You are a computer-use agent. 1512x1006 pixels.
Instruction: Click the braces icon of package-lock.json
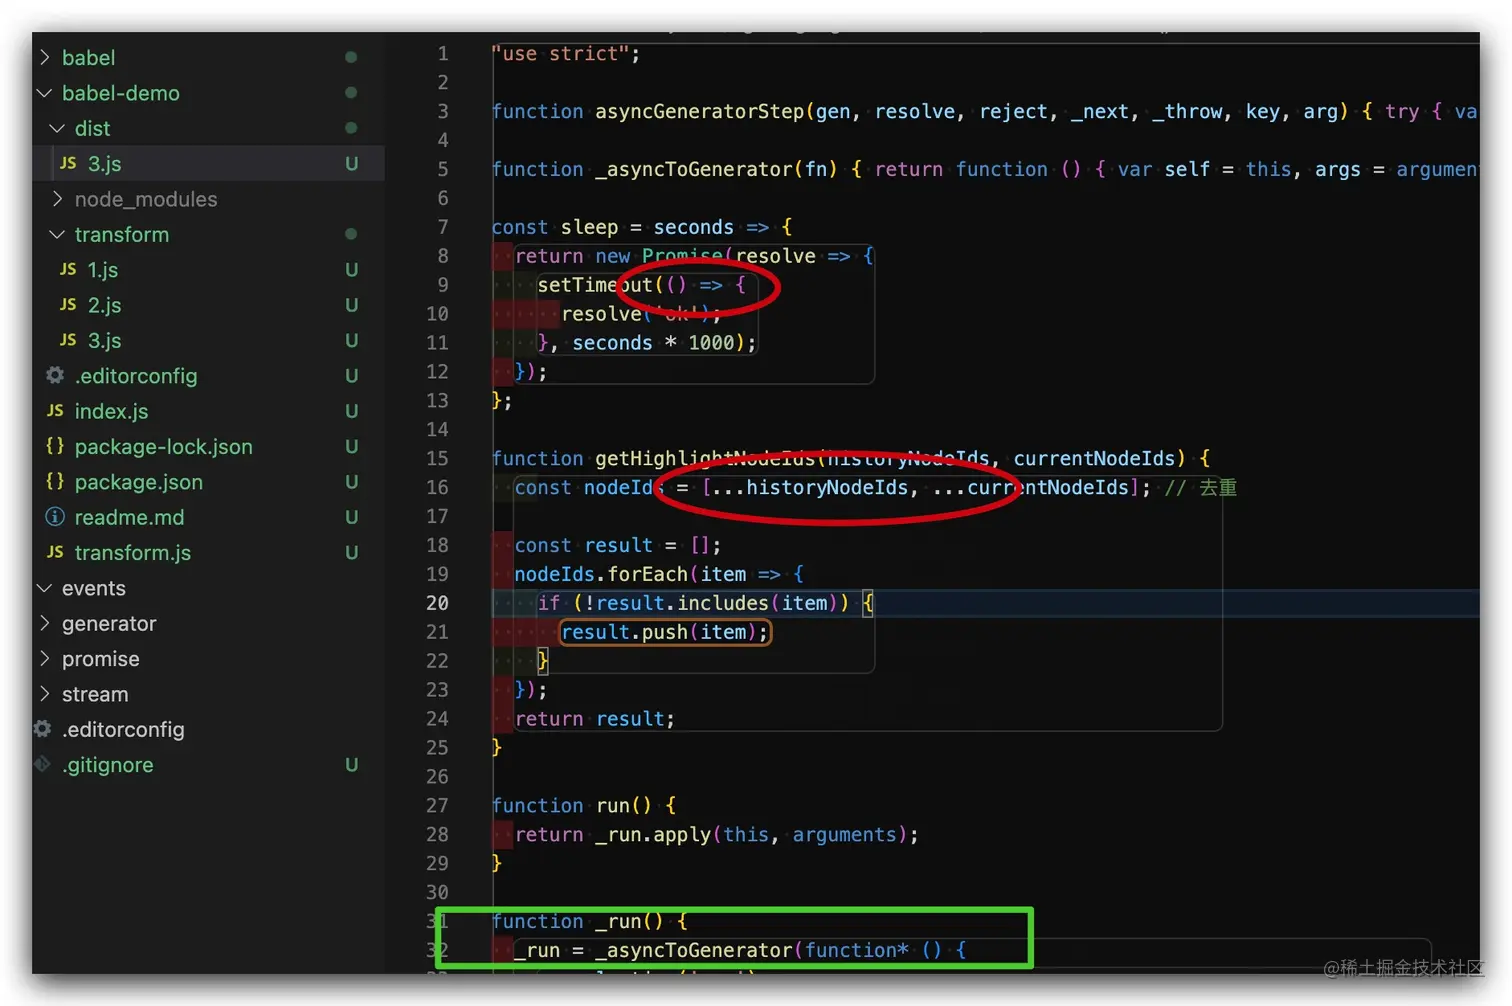click(56, 446)
